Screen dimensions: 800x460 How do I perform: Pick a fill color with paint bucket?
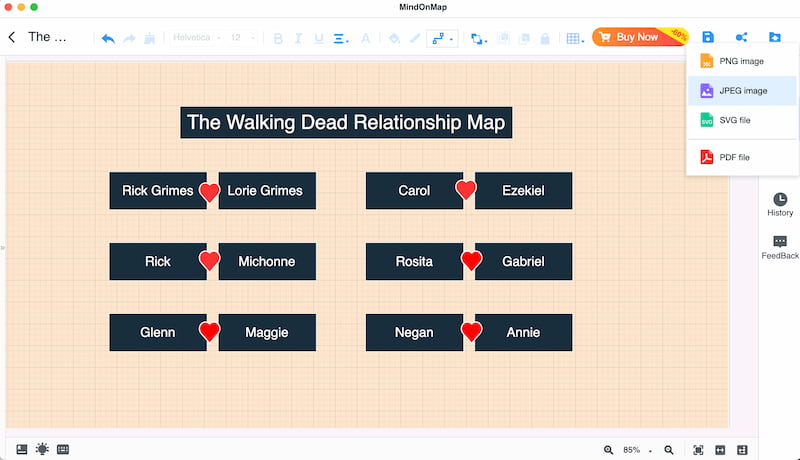(394, 38)
